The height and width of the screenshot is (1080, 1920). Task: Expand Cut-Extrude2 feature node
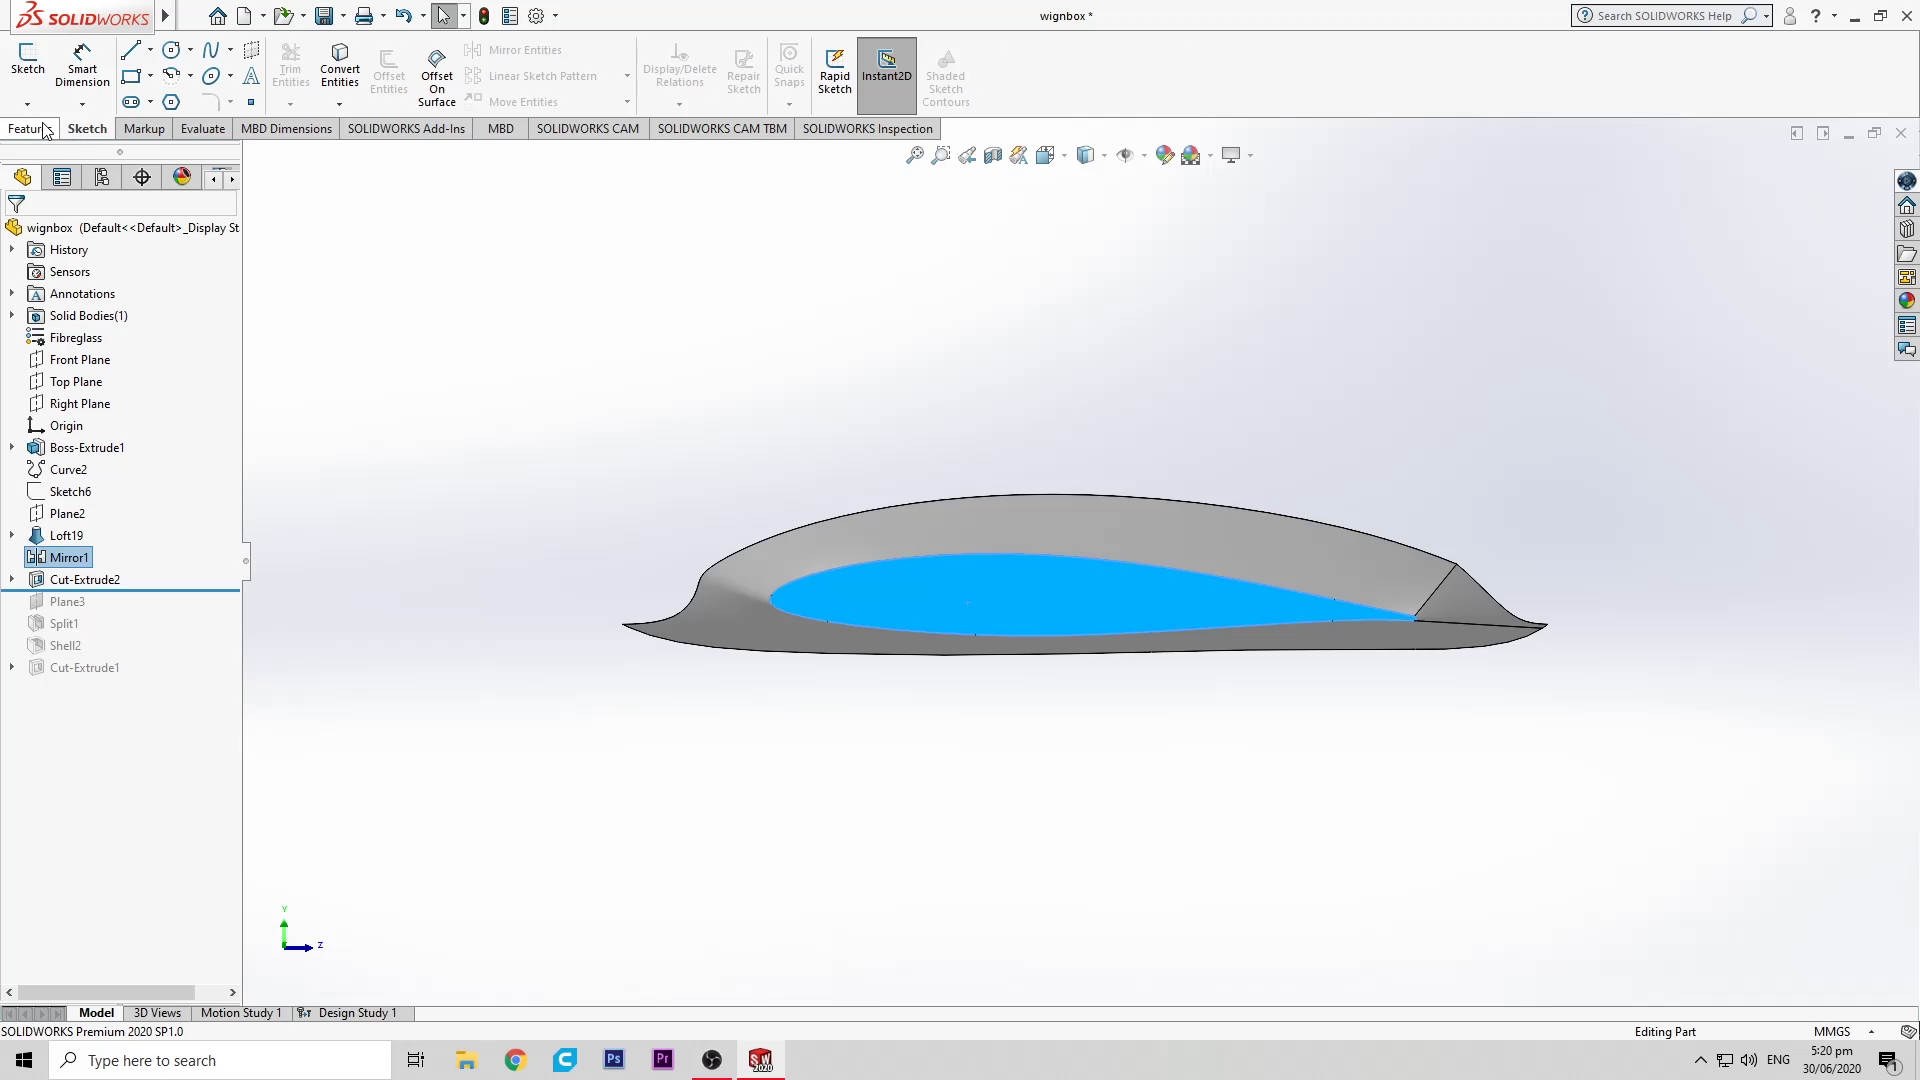pyautogui.click(x=12, y=579)
